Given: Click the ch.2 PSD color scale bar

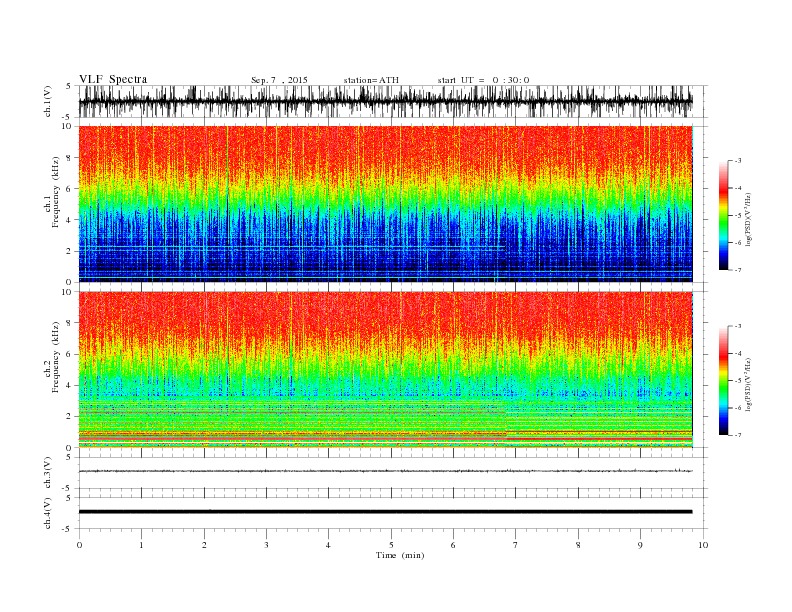Looking at the screenshot, I should [723, 380].
